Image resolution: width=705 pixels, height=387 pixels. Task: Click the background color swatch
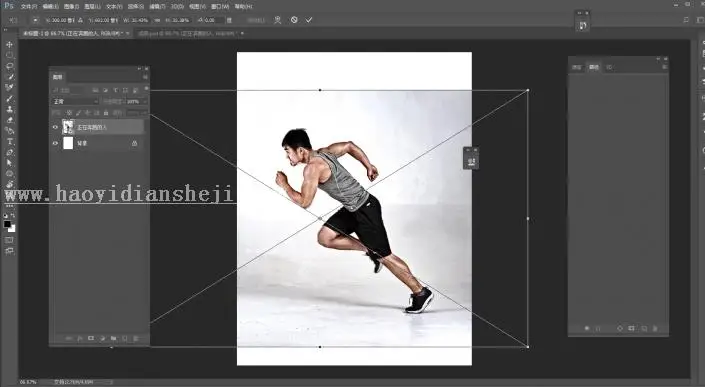pyautogui.click(x=12, y=228)
